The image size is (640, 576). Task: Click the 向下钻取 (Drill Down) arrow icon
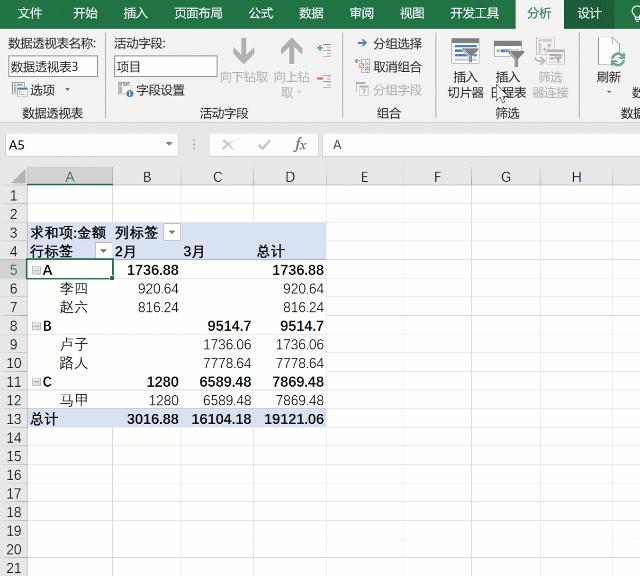point(244,51)
